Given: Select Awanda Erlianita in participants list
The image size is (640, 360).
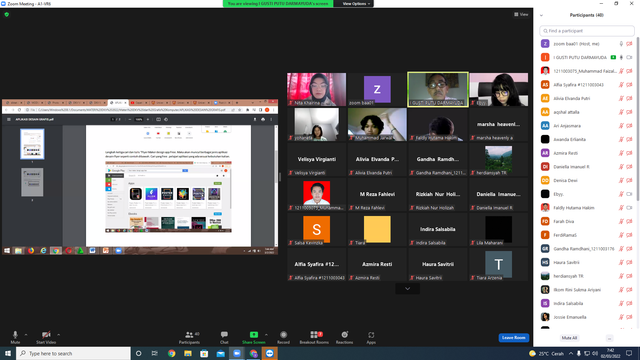Looking at the screenshot, I should [587, 139].
